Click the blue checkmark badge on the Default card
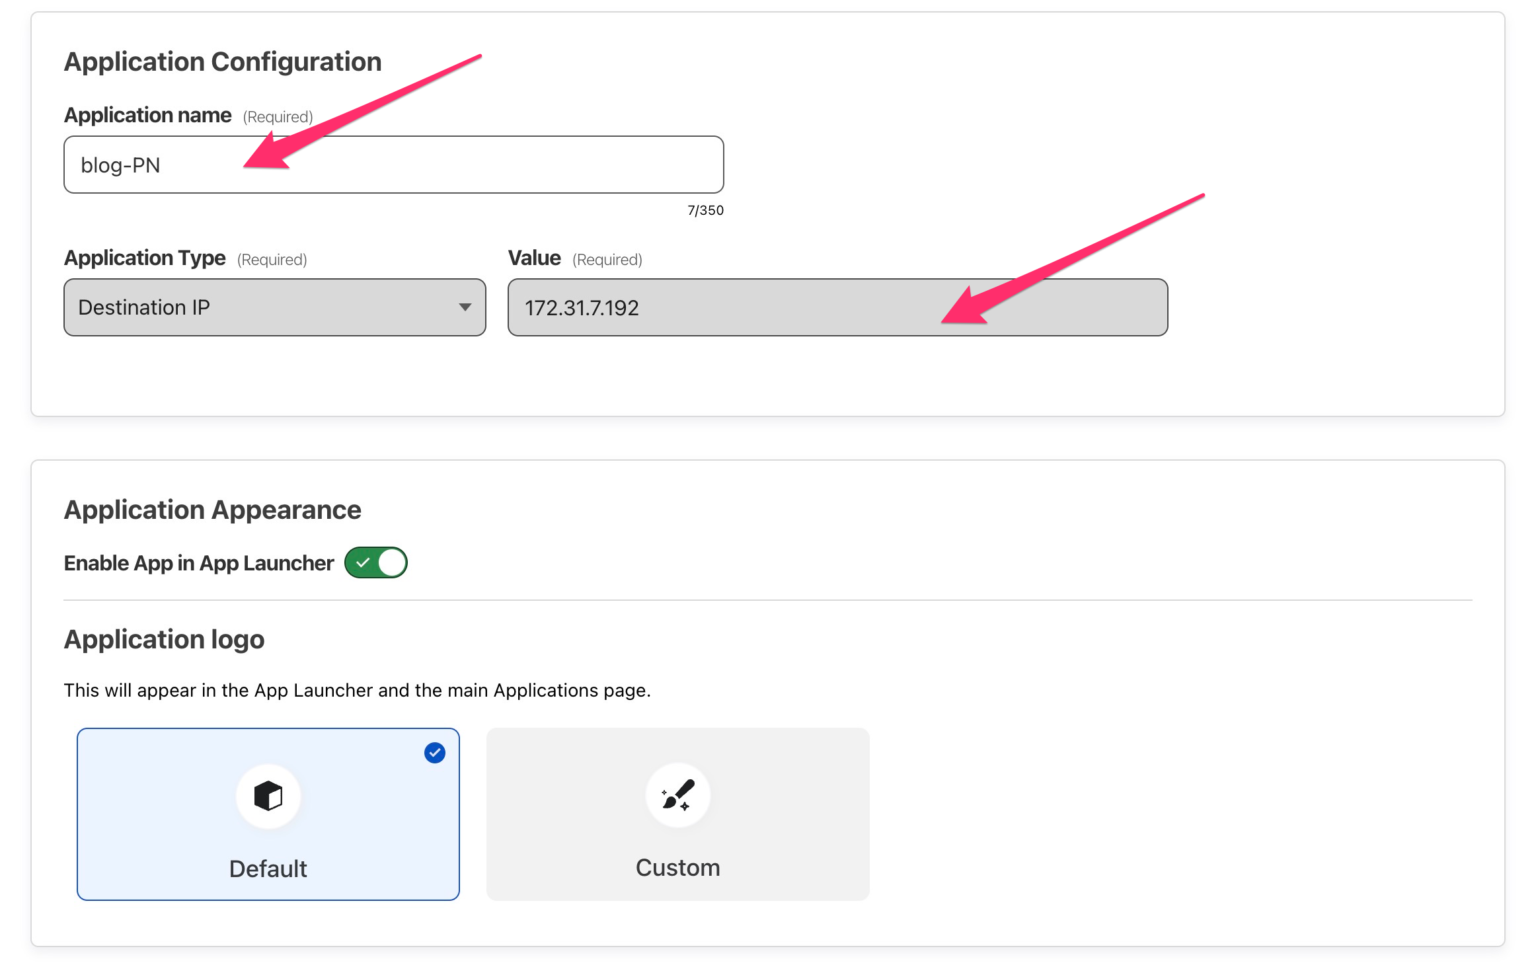This screenshot has width=1536, height=965. click(435, 753)
